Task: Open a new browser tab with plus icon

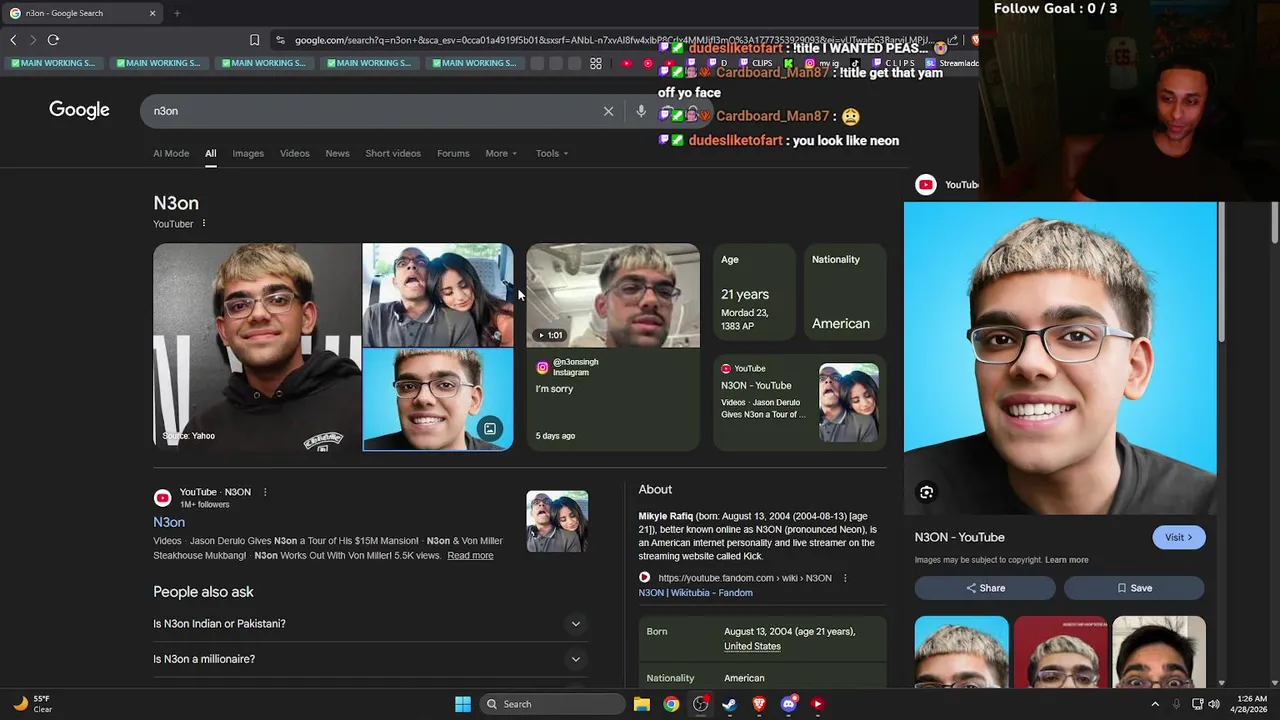Action: point(177,13)
